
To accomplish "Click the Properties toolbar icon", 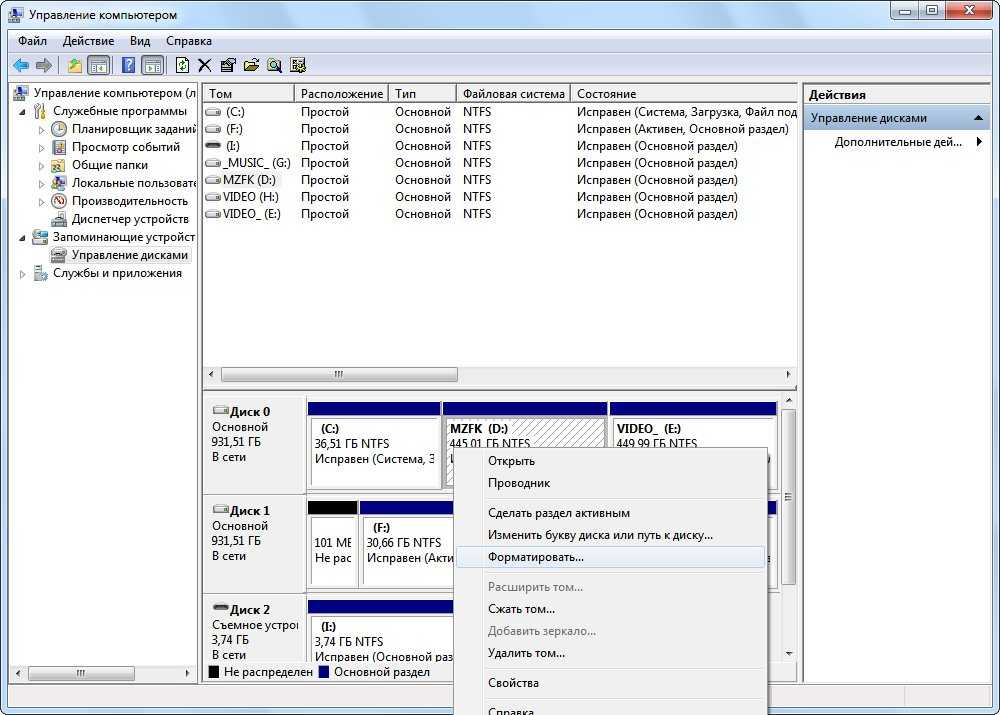I will pos(228,65).
